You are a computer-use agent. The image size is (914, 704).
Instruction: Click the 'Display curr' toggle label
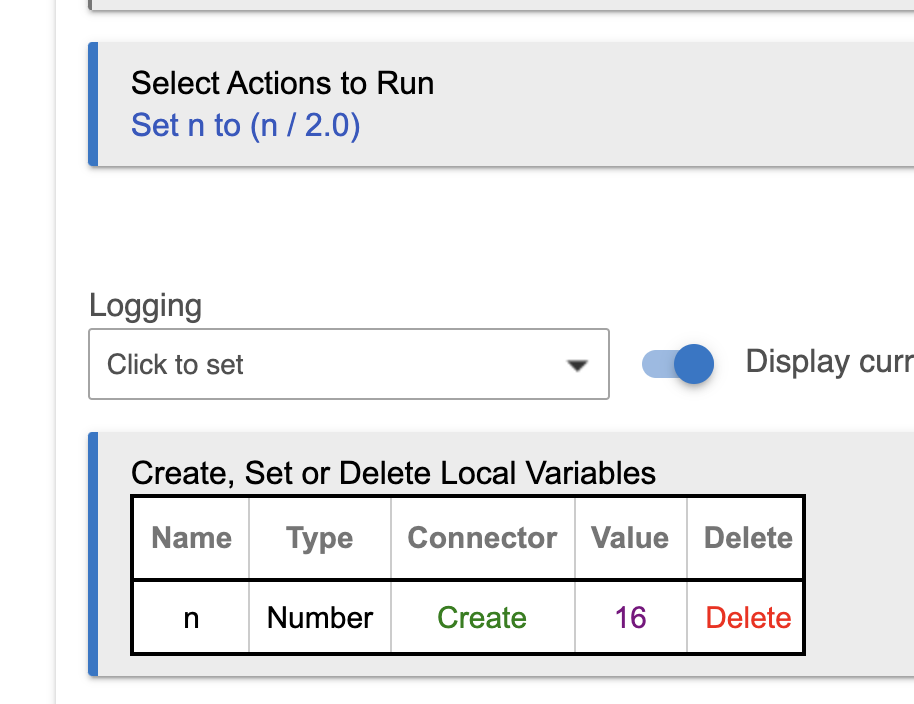(829, 362)
